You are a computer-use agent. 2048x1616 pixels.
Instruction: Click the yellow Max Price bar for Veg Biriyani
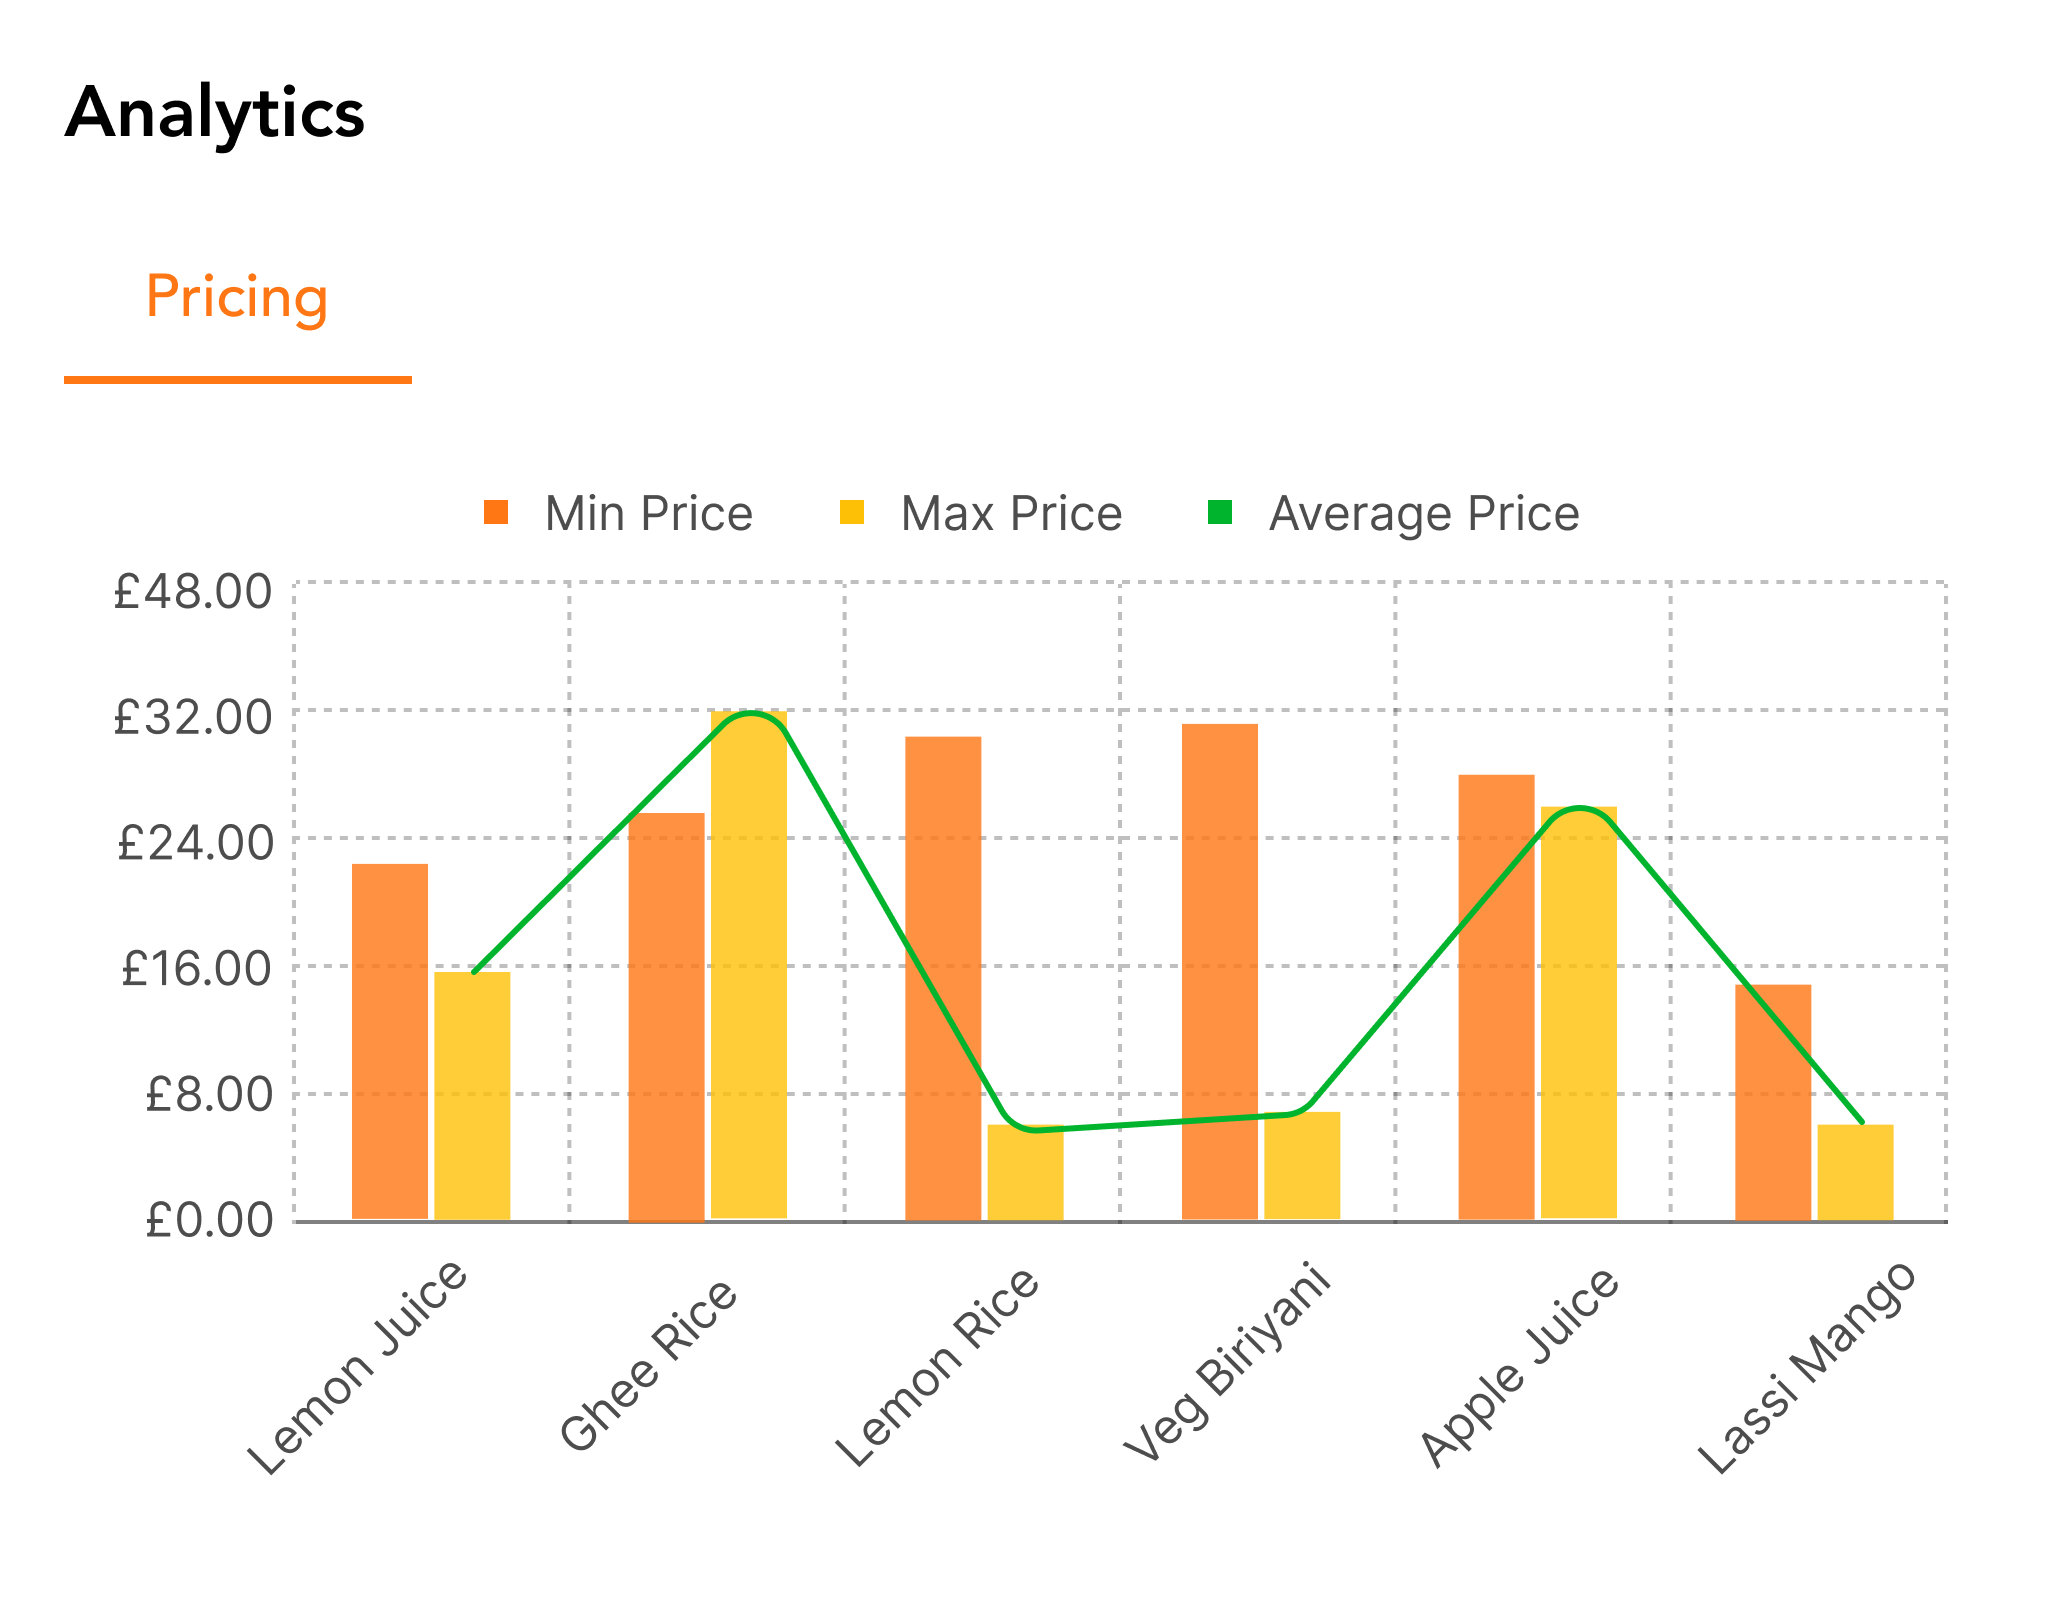(1302, 1165)
